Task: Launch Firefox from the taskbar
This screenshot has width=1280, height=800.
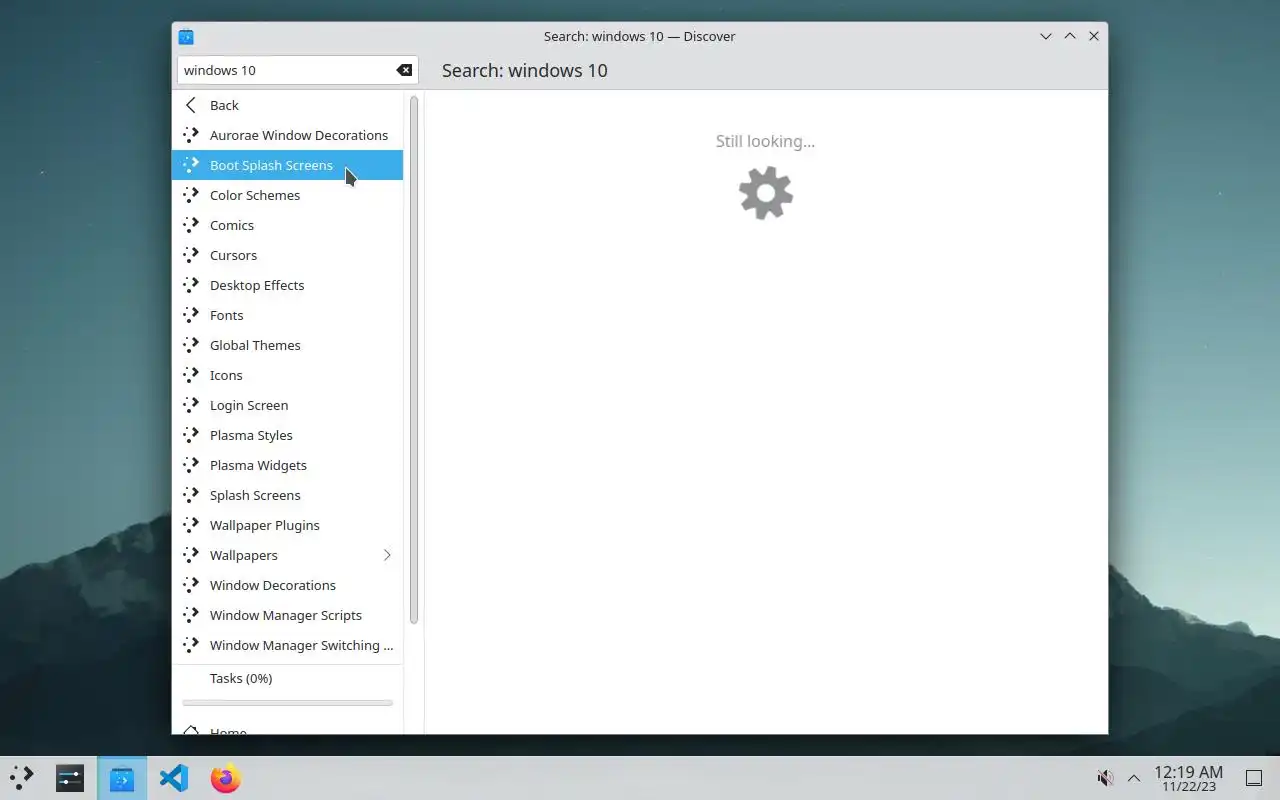Action: pos(226,778)
